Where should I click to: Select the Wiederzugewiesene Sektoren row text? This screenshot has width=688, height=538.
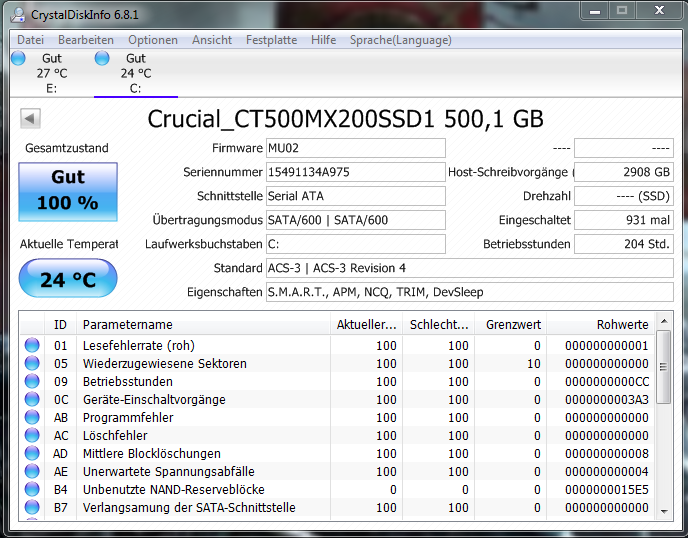click(165, 364)
